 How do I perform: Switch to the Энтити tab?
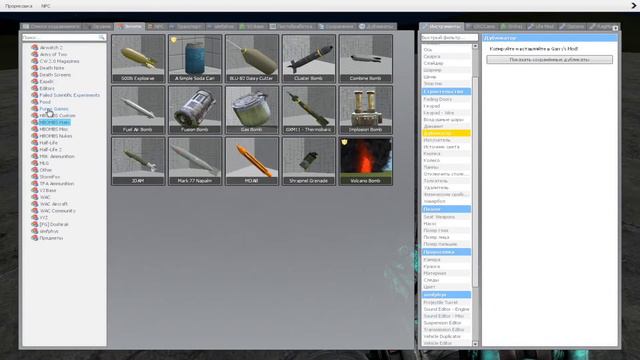coord(130,27)
